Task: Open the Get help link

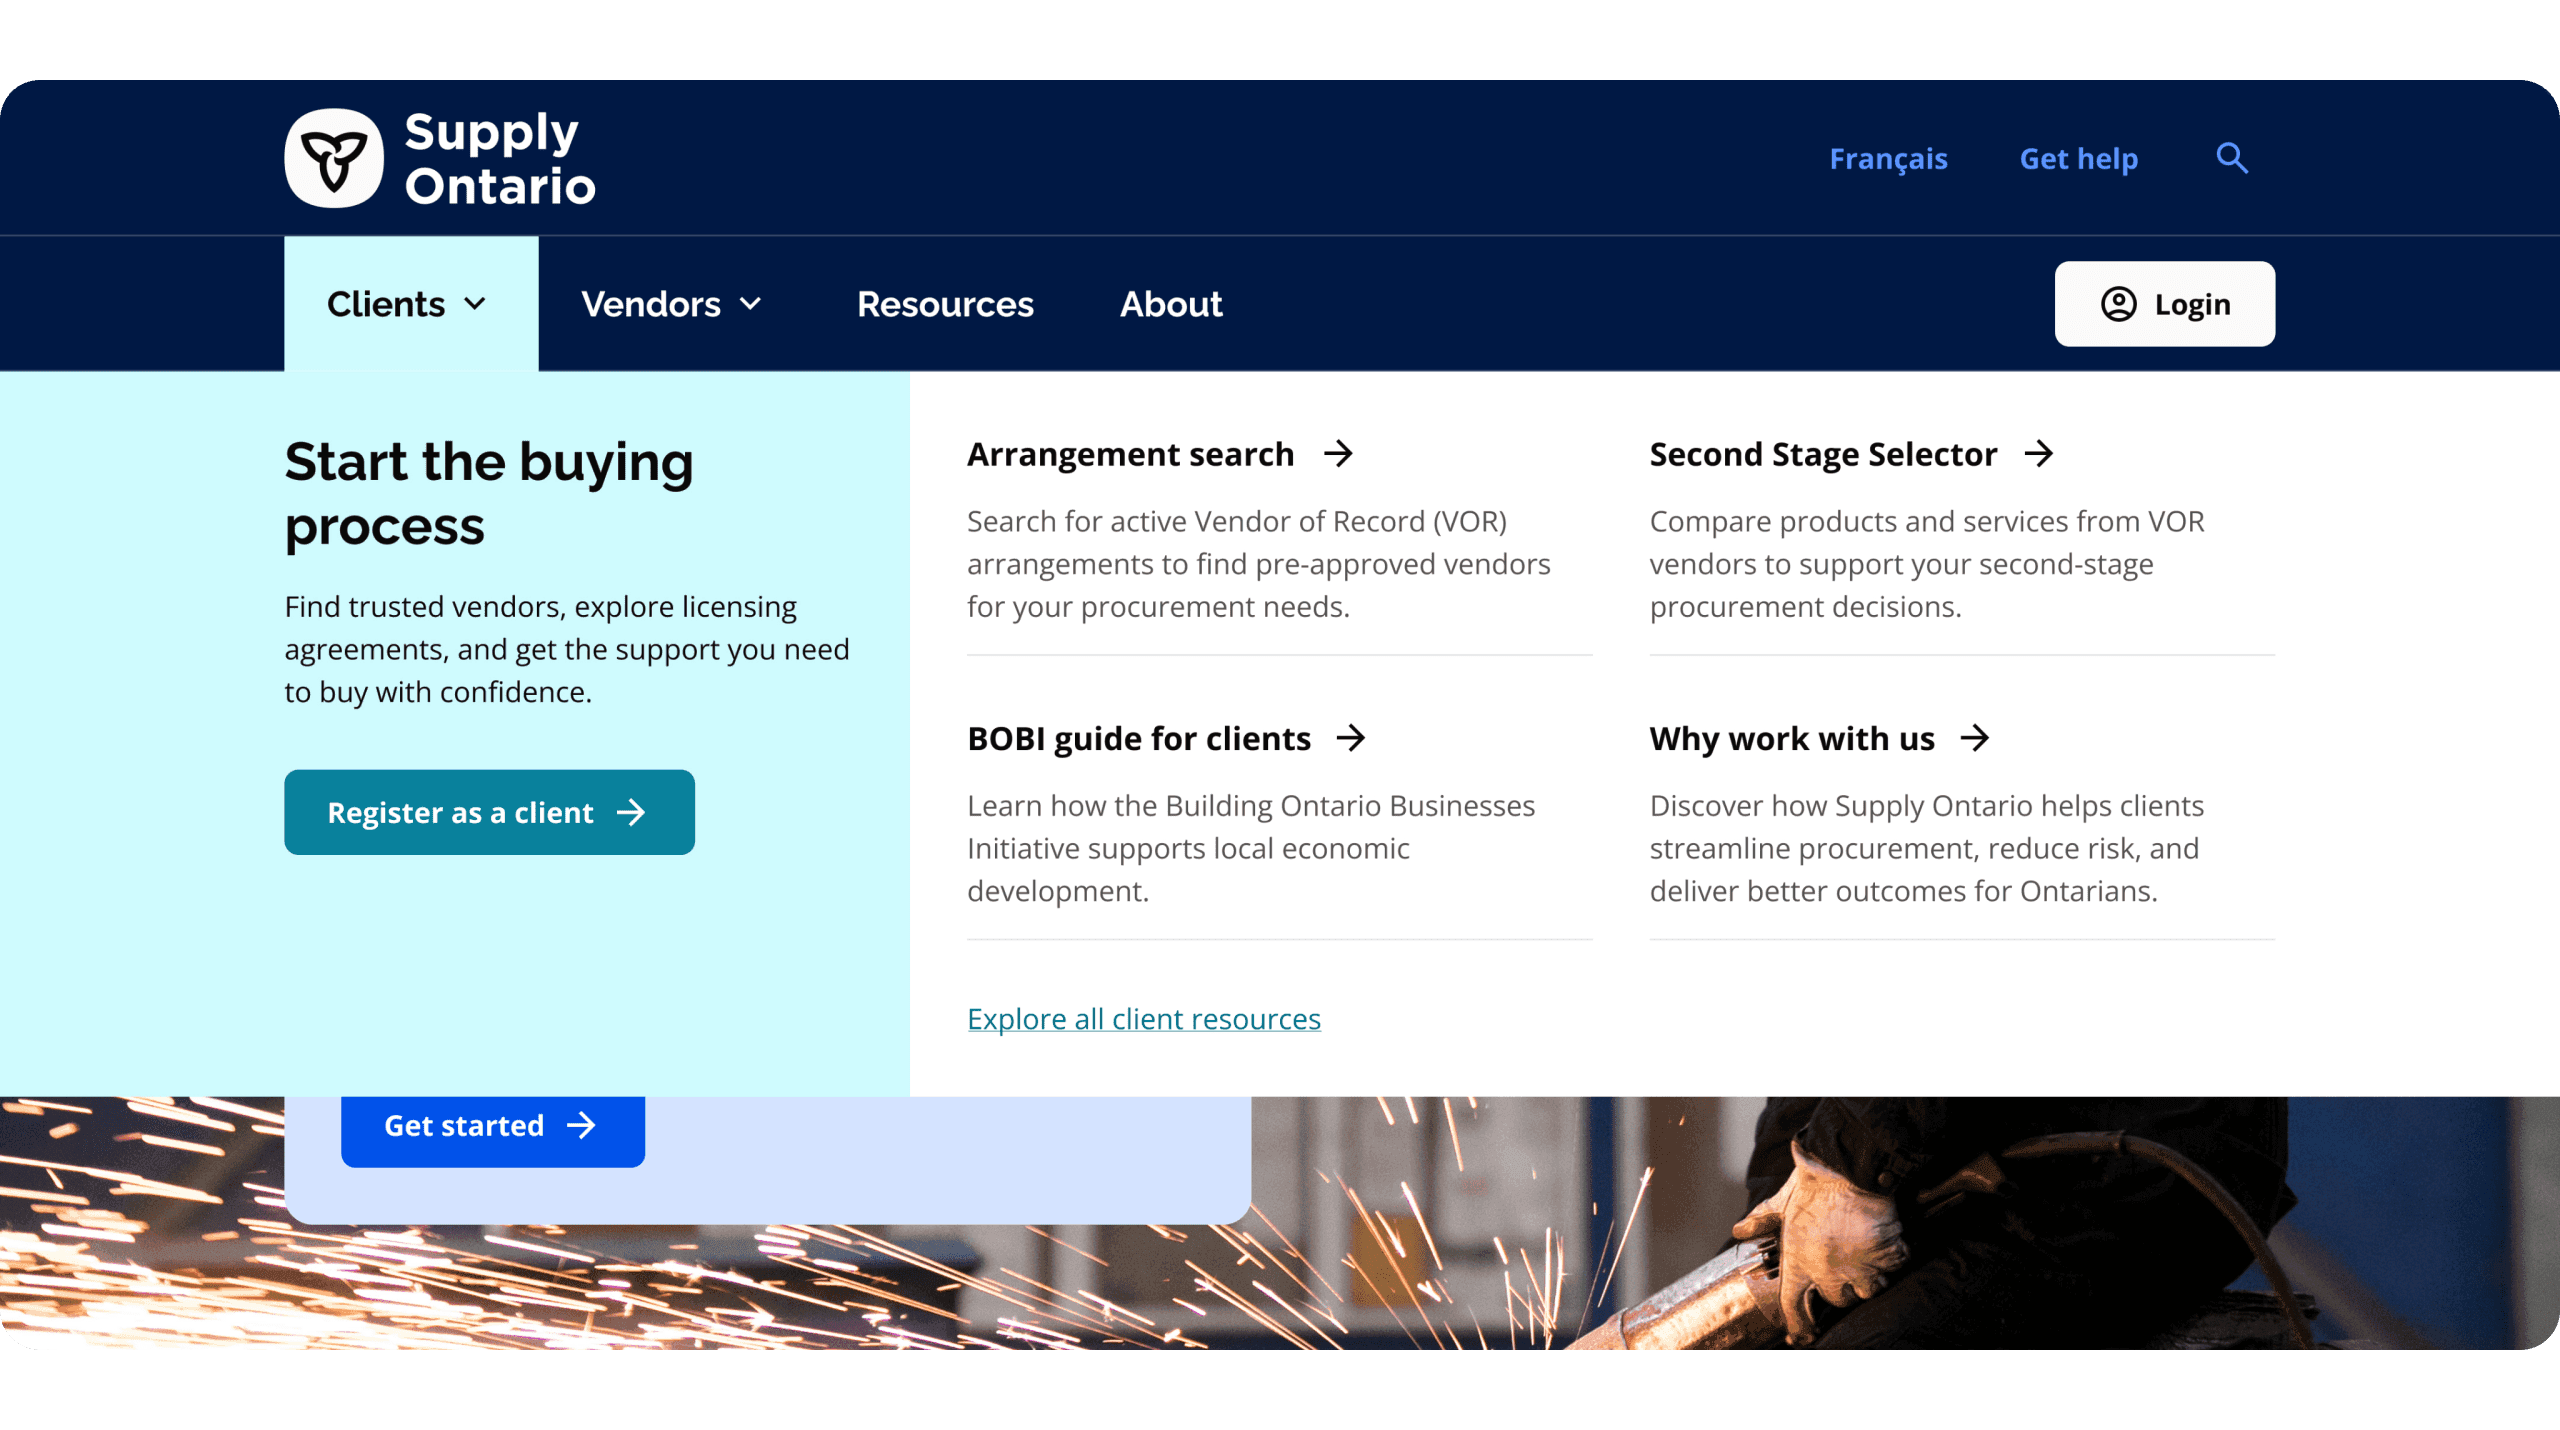Action: click(x=2078, y=159)
